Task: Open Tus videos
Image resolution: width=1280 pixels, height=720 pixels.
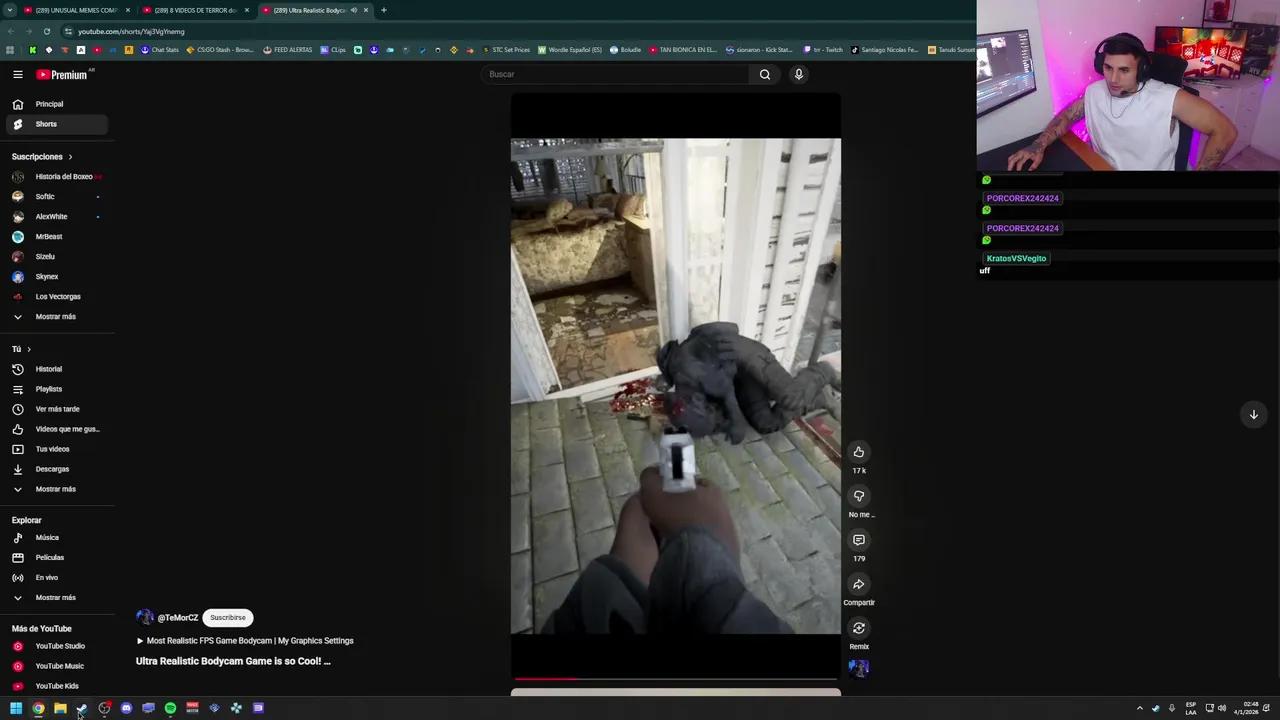Action: point(56,449)
